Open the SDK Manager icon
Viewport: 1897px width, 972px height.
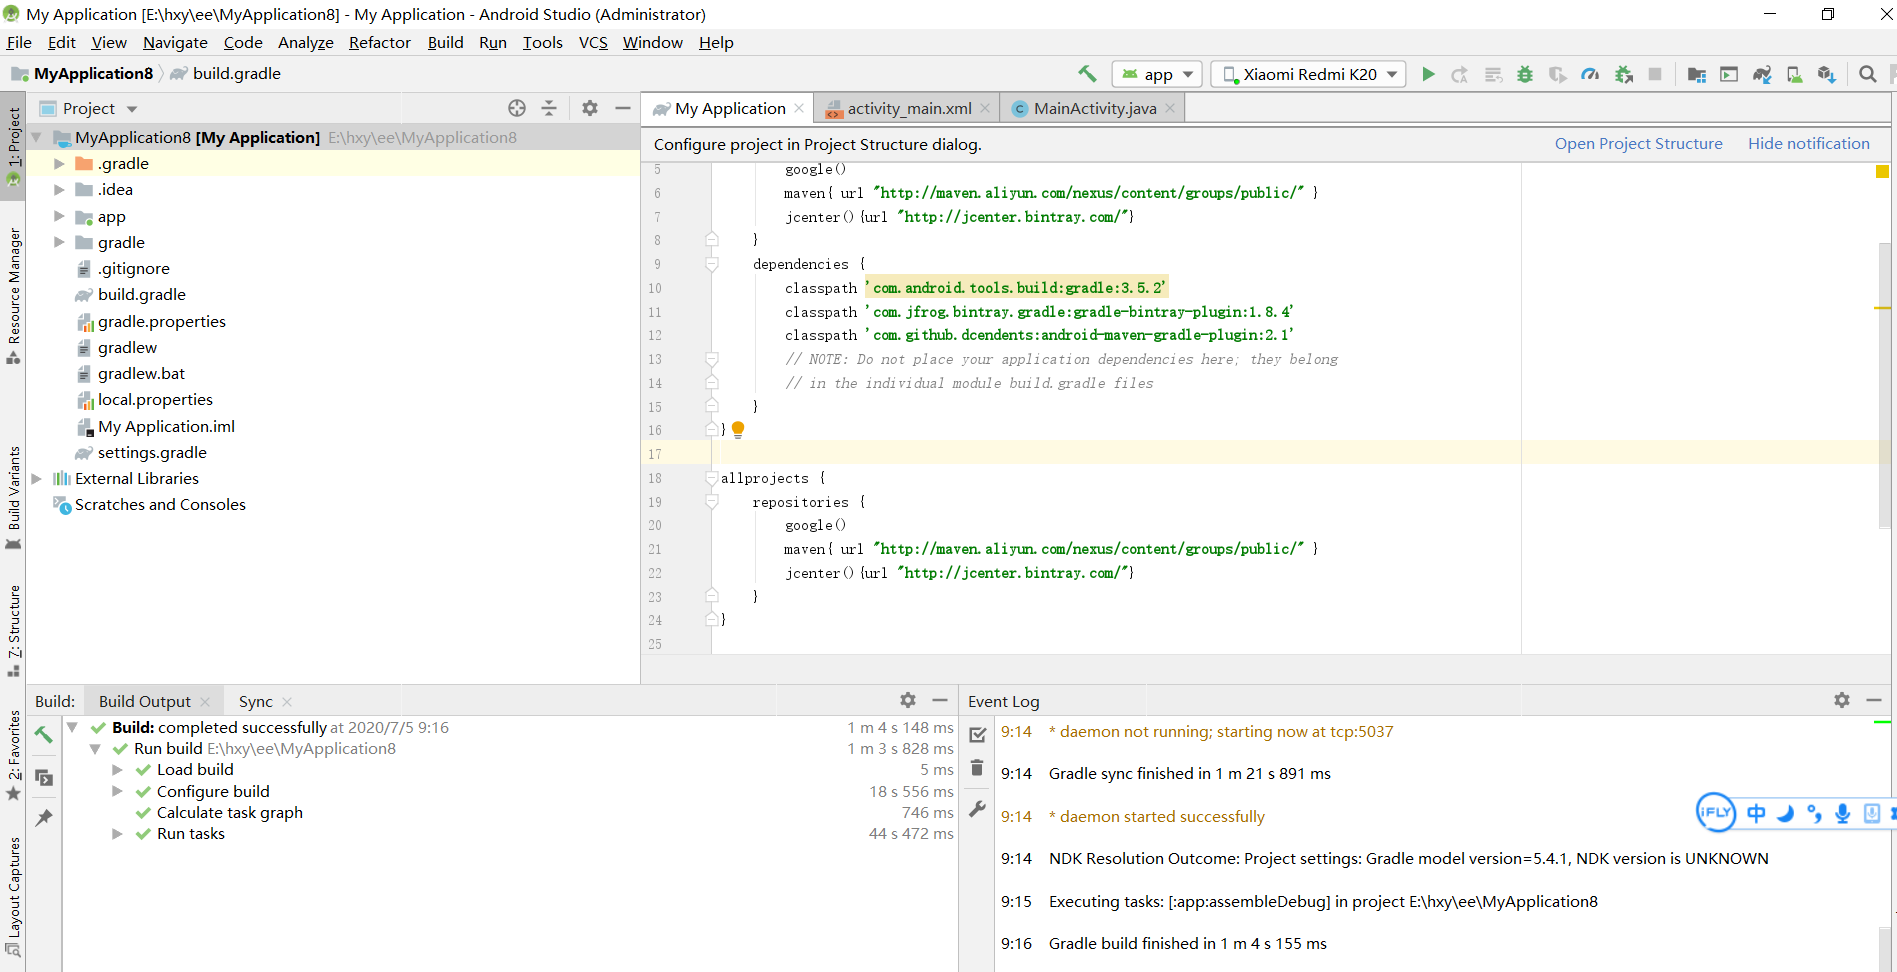[1827, 74]
